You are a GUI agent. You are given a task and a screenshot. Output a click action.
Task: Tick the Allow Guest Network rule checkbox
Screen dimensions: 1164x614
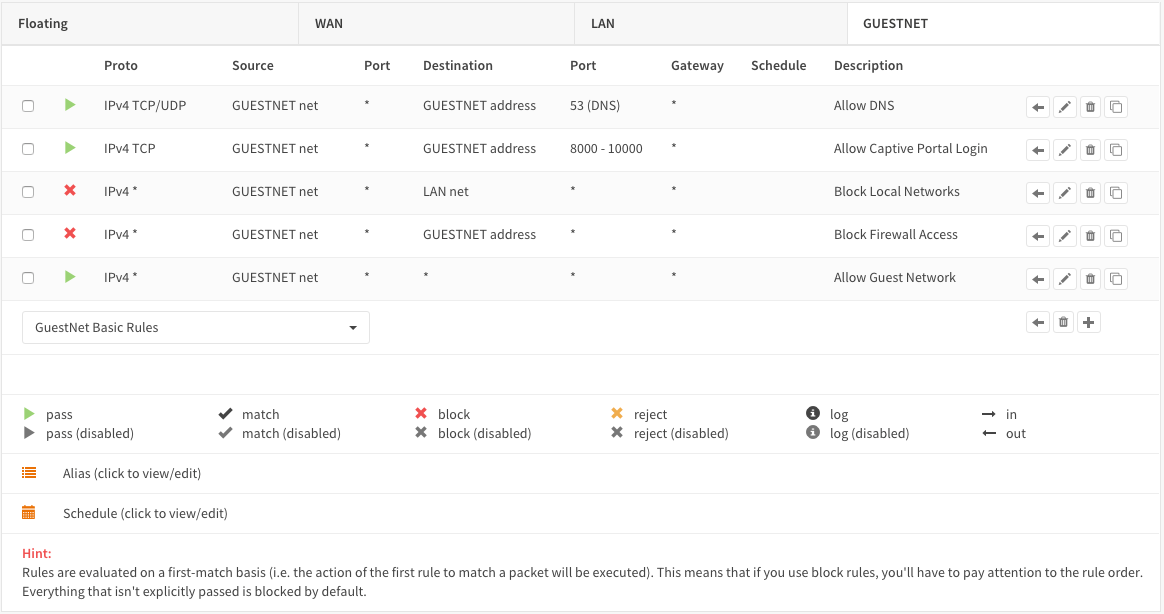click(x=28, y=278)
